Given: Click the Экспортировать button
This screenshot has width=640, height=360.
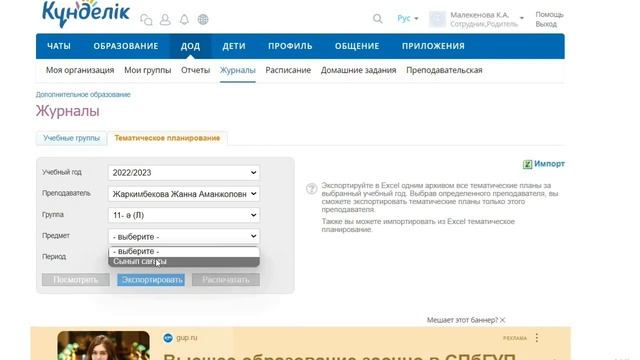Looking at the screenshot, I should point(151,280).
